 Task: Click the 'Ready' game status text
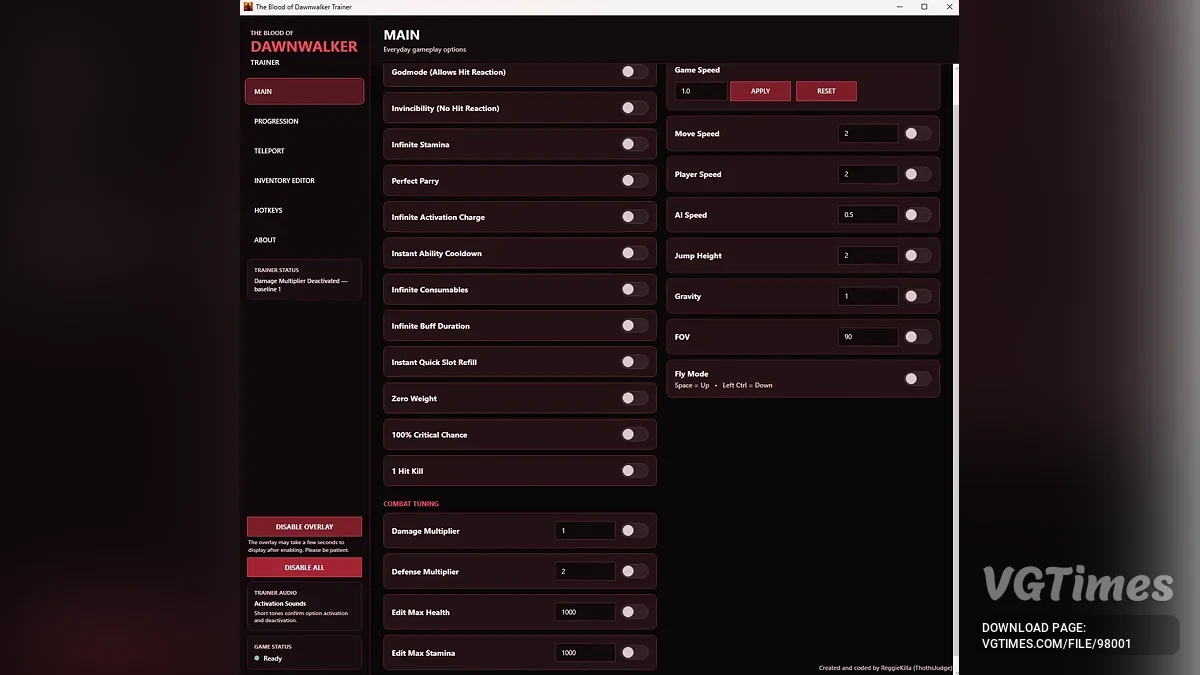click(x=273, y=659)
